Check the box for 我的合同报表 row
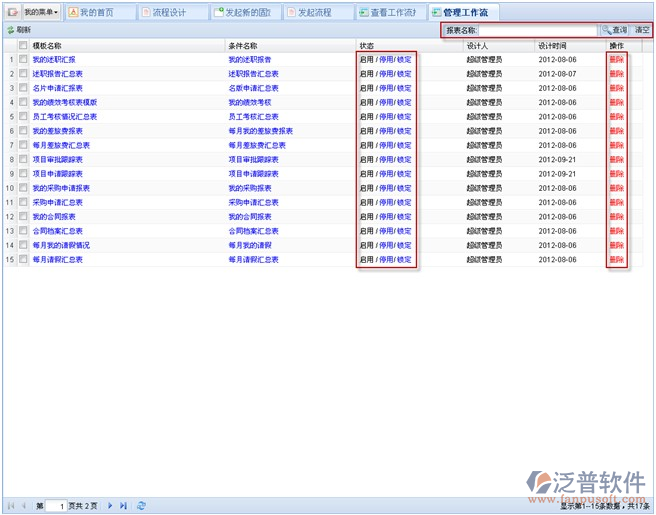656x515 pixels. 23,217
